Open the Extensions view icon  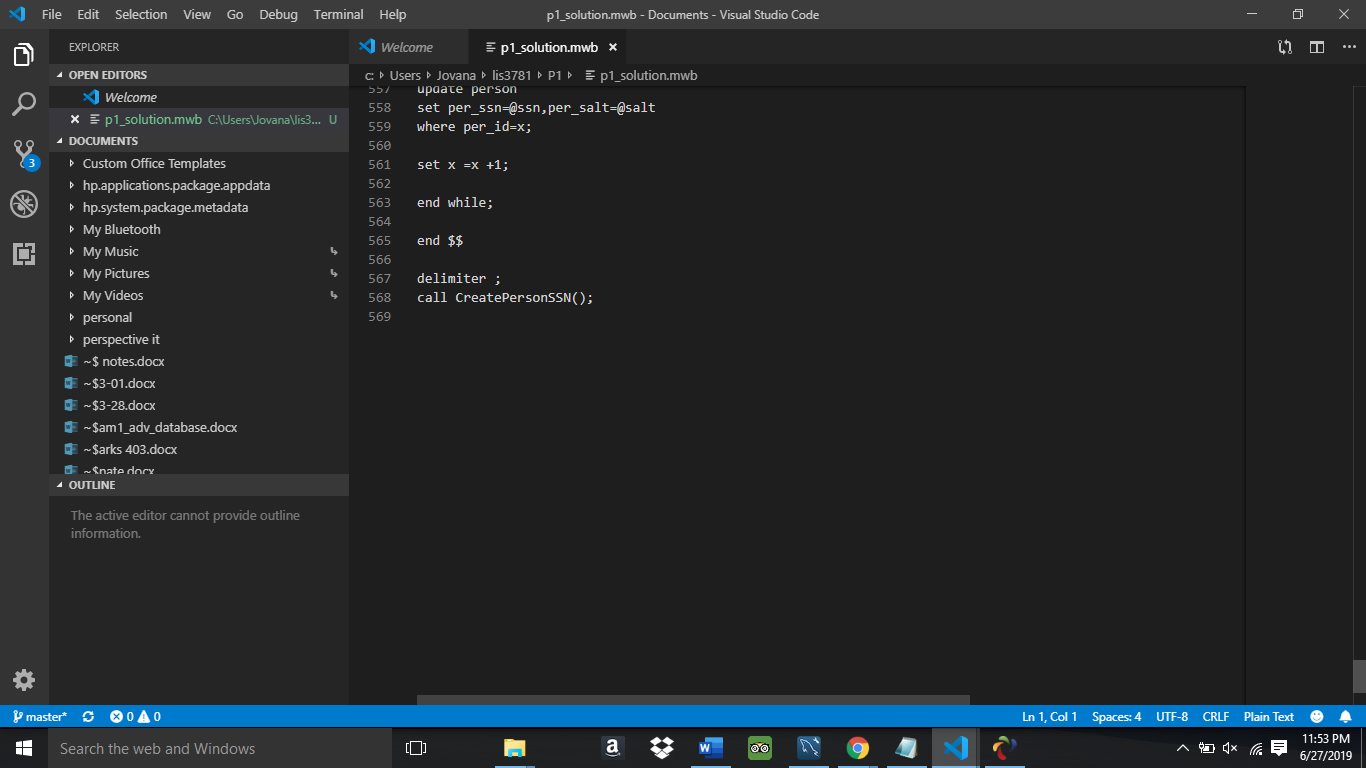point(24,254)
